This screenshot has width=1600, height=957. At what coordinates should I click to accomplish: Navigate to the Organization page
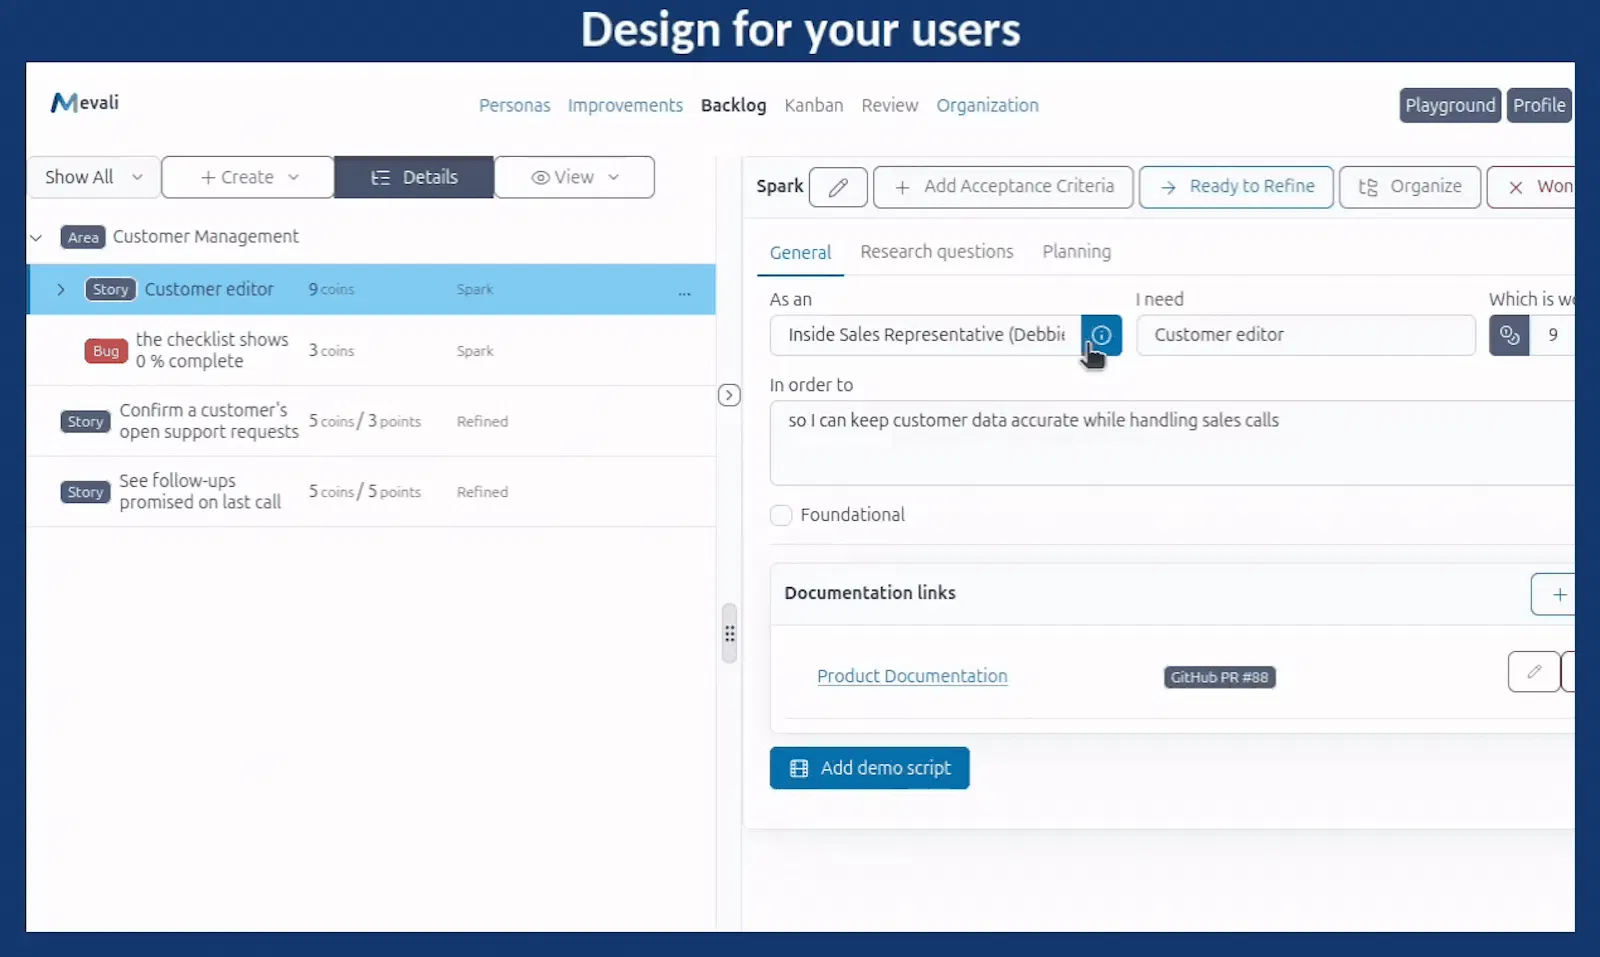[x=987, y=105]
